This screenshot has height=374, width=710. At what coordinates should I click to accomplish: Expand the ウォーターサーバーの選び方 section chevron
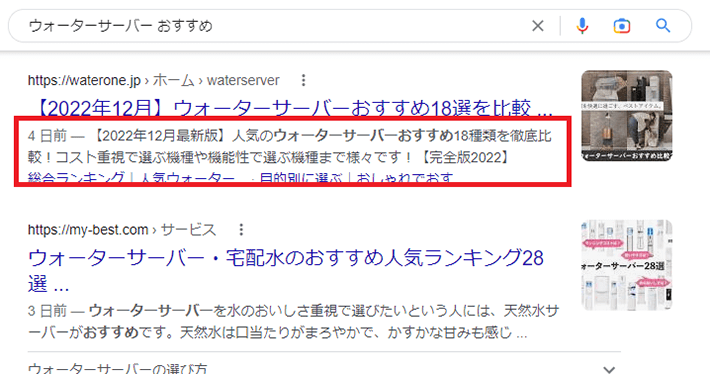coord(609,369)
